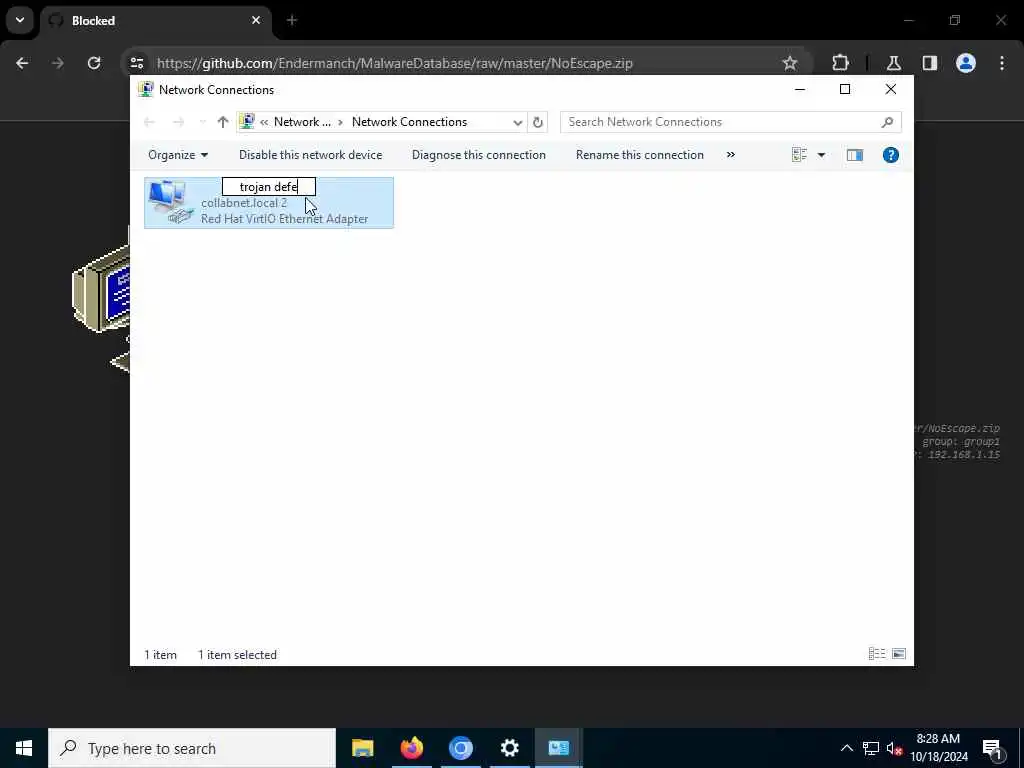Open the Chrome tab search dropdown
This screenshot has height=768, width=1024.
click(x=20, y=20)
